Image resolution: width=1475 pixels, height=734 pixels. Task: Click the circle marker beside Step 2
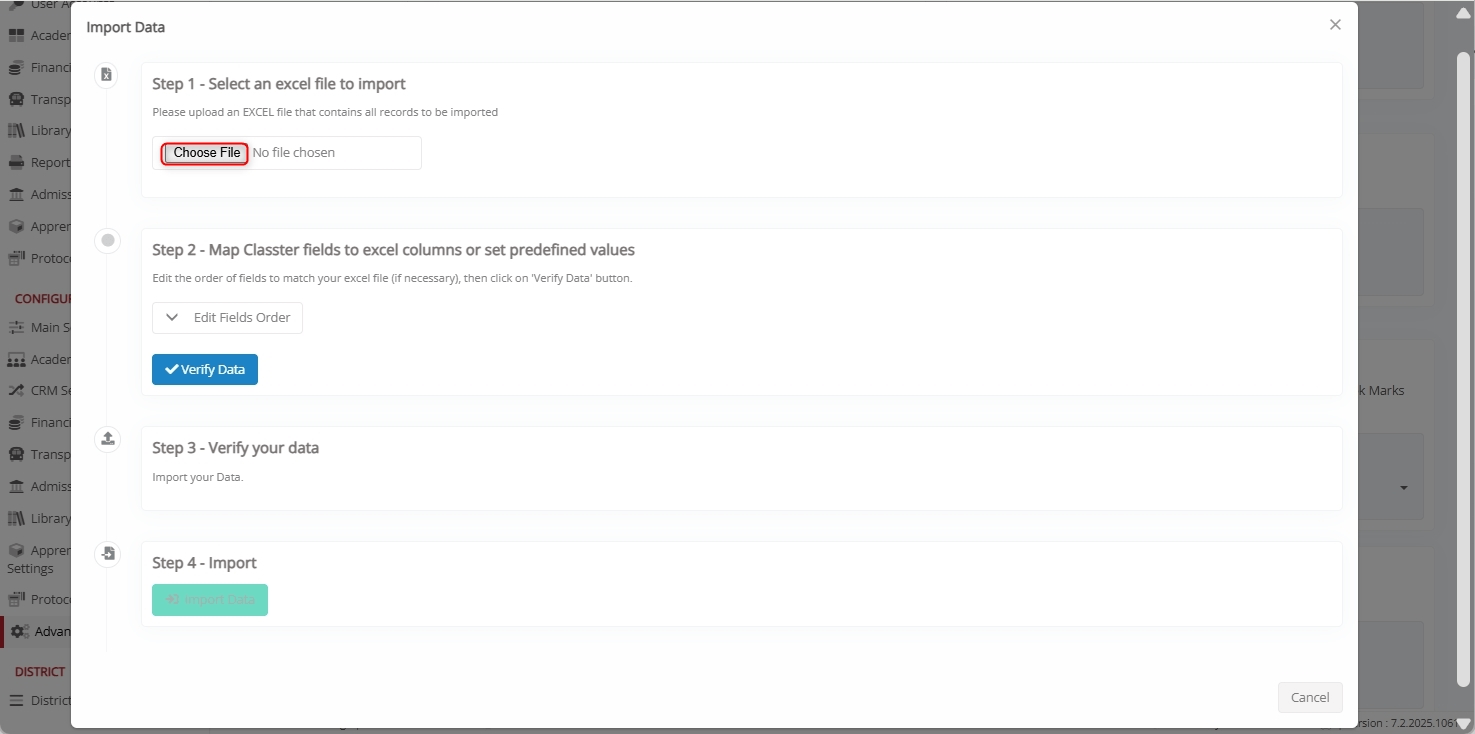(108, 240)
